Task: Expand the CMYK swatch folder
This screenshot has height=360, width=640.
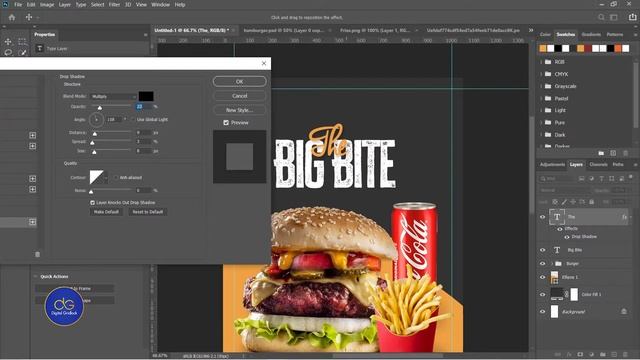Action: (542, 74)
